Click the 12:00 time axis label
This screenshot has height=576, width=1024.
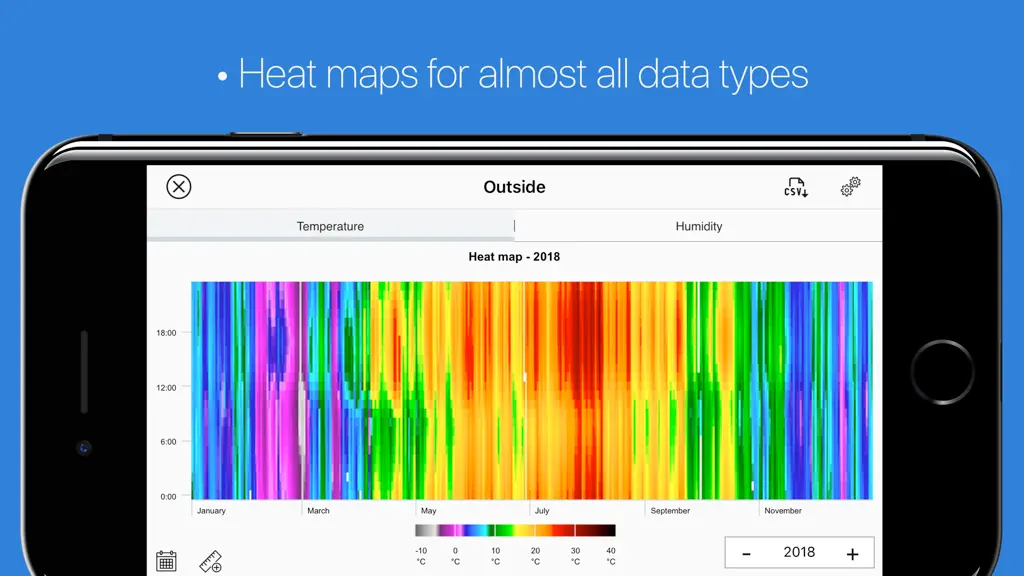point(166,387)
